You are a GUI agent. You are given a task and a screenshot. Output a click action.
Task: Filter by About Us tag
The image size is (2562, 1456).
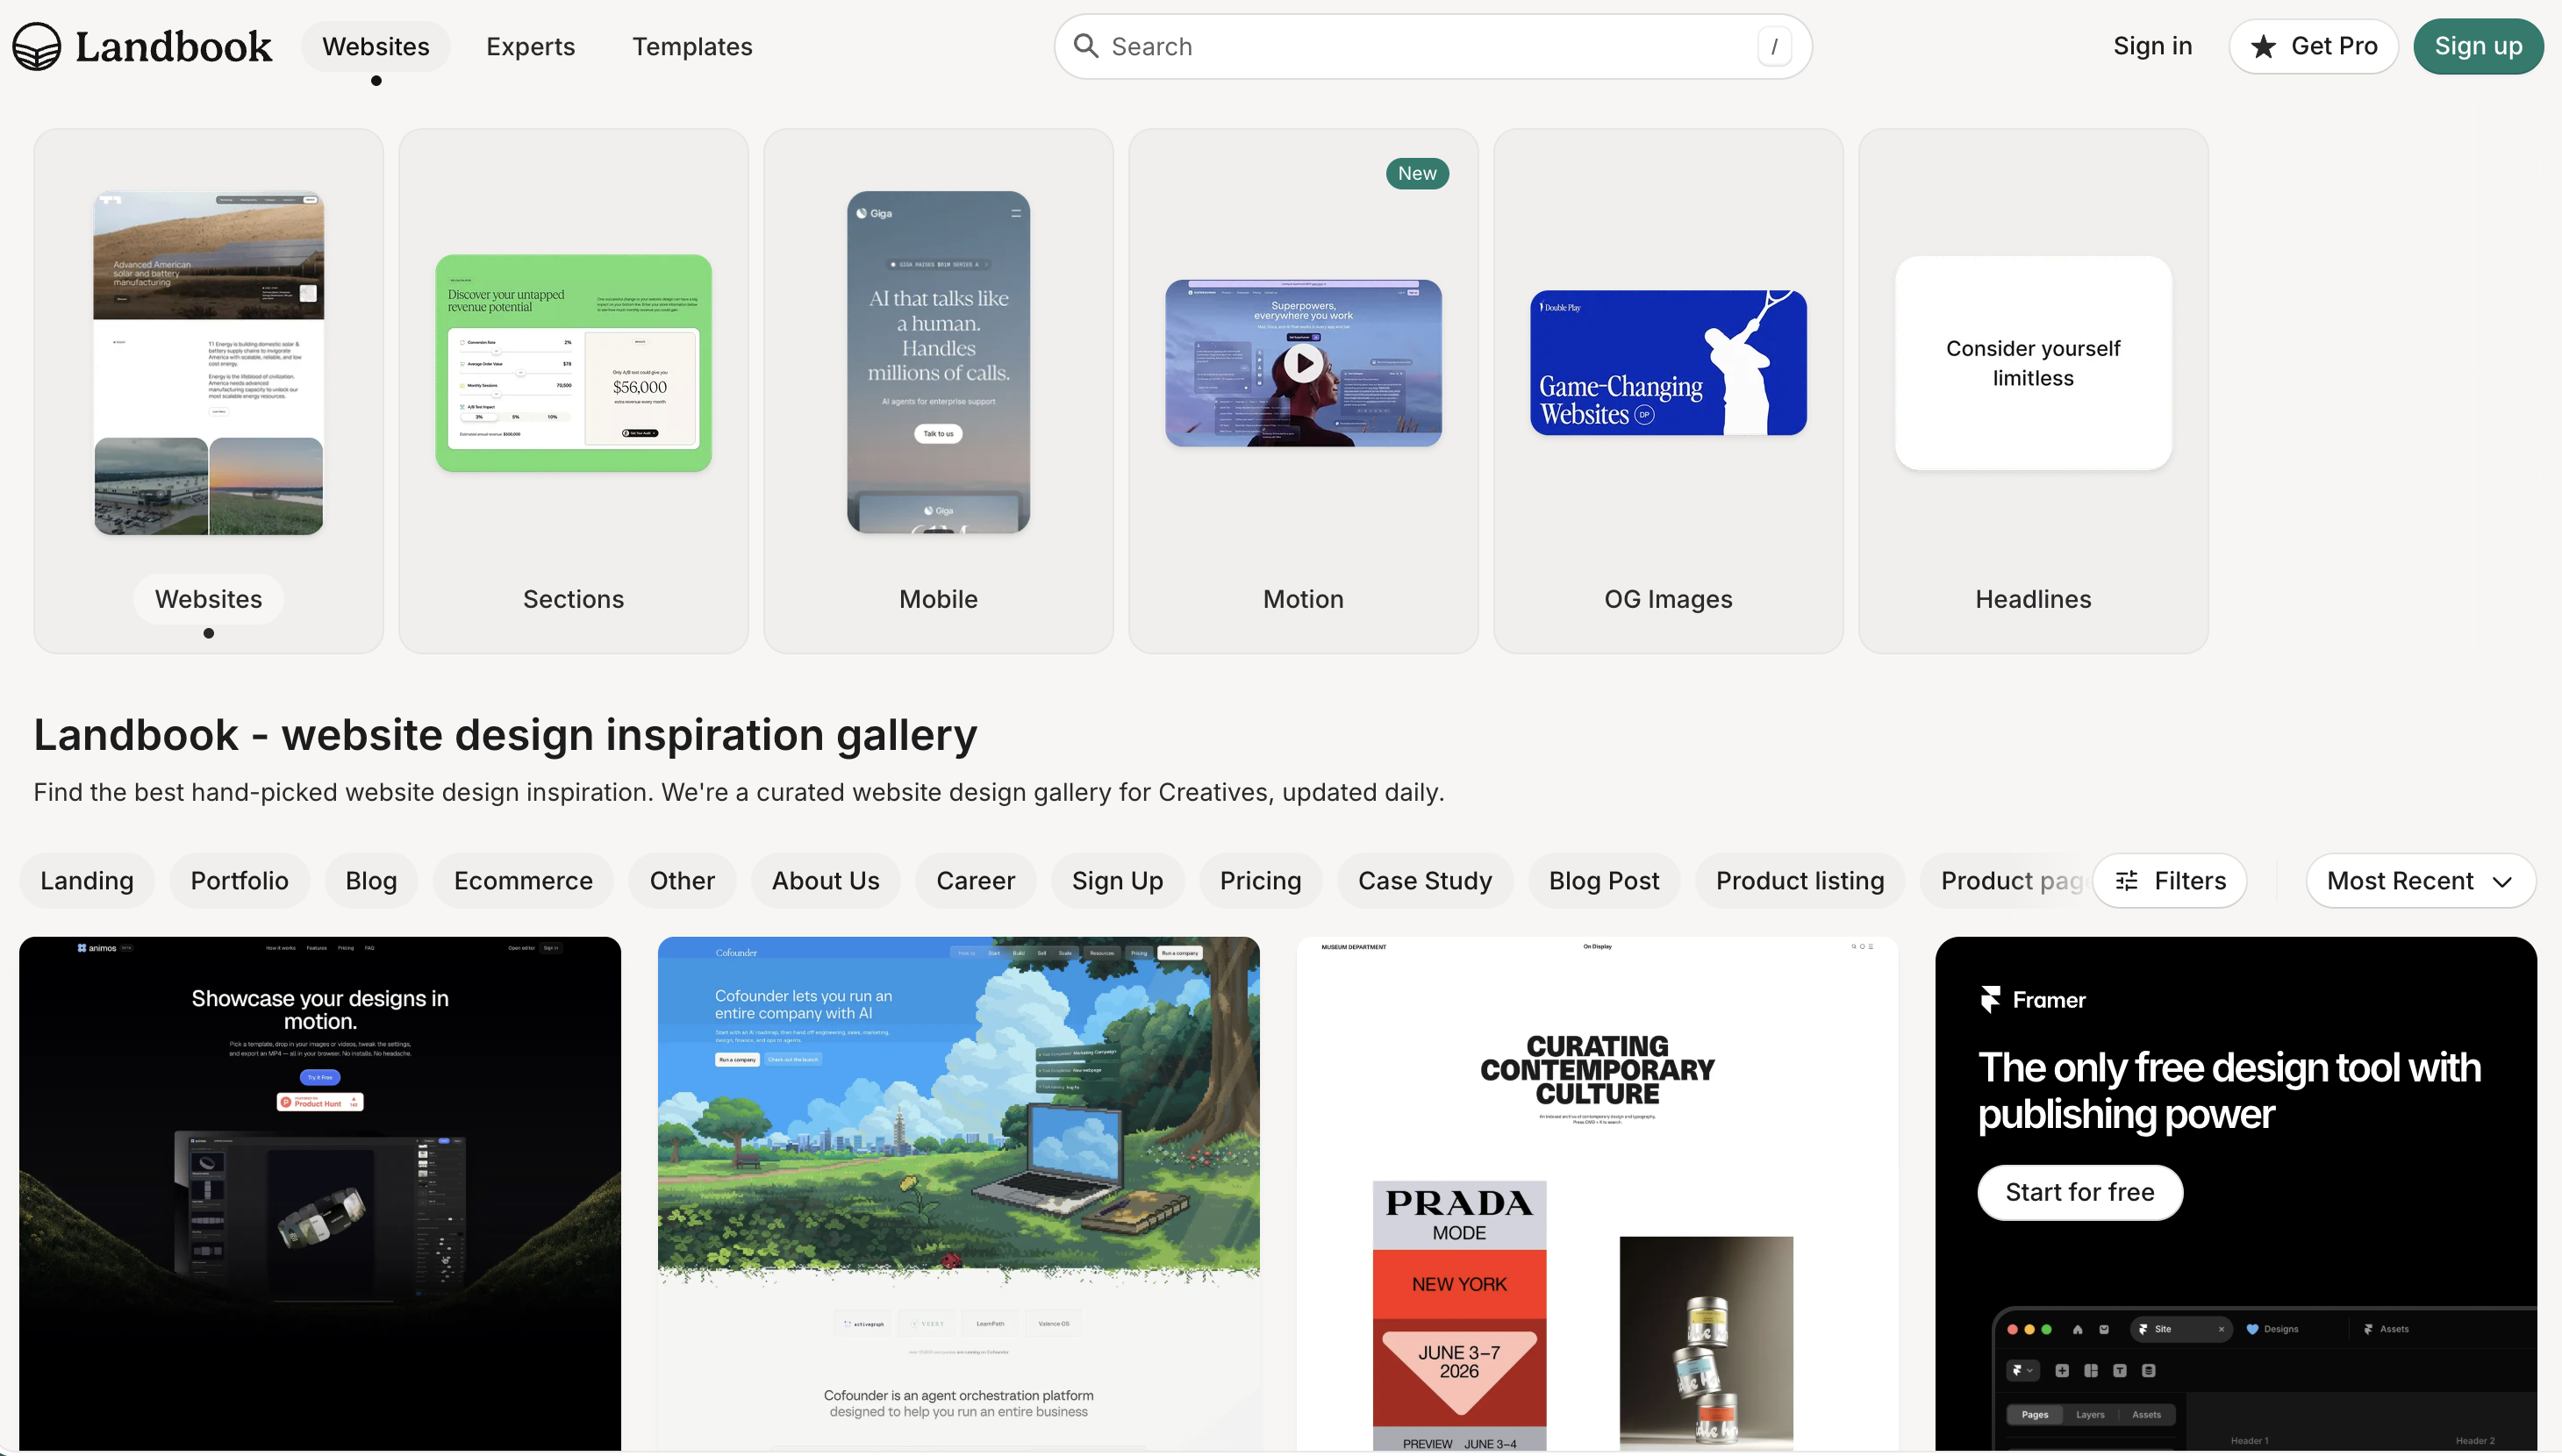[x=825, y=880]
